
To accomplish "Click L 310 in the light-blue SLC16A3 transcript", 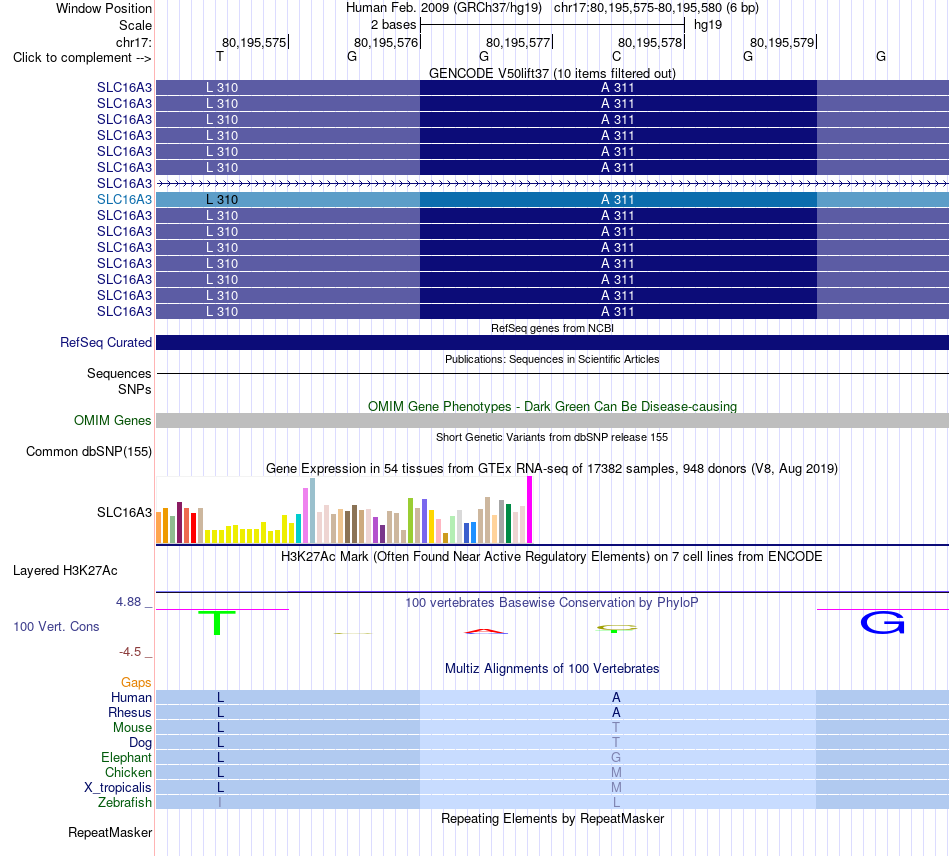I will point(222,199).
